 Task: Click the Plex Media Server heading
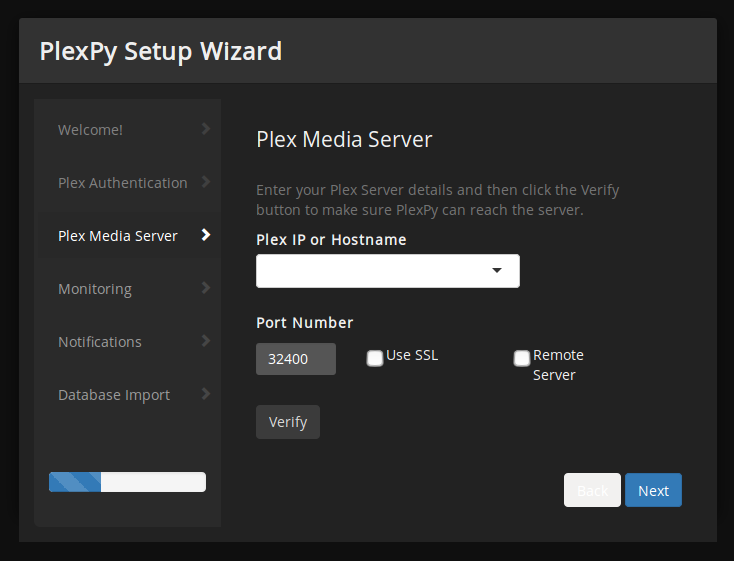[x=344, y=140]
